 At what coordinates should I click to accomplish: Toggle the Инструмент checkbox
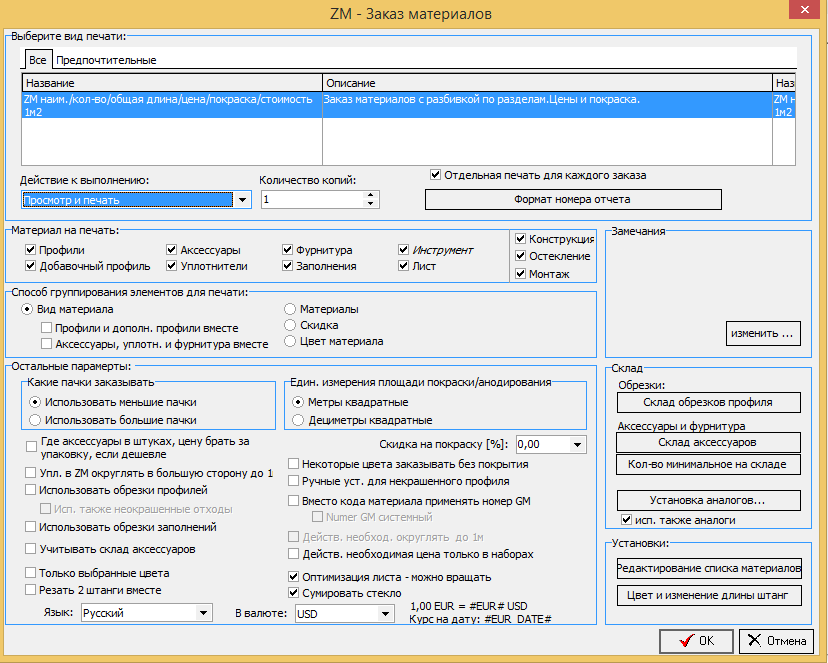pos(403,250)
